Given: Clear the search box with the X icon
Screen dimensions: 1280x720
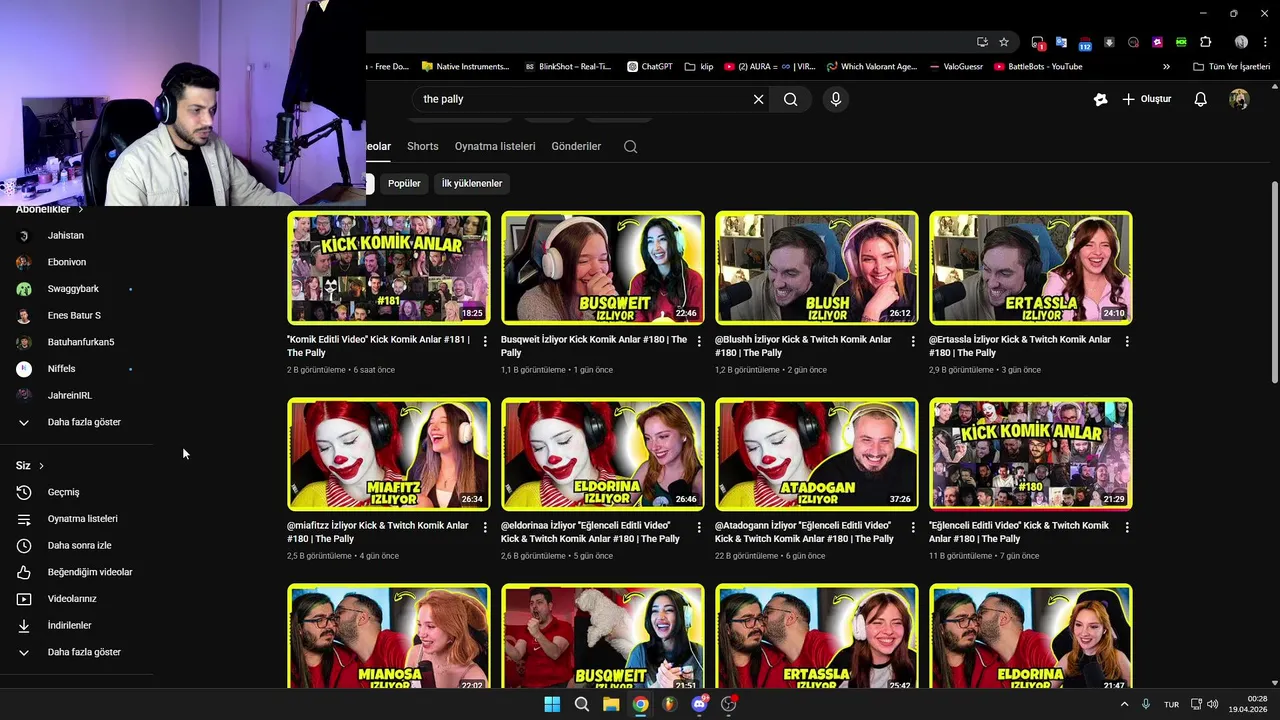Looking at the screenshot, I should 758,99.
